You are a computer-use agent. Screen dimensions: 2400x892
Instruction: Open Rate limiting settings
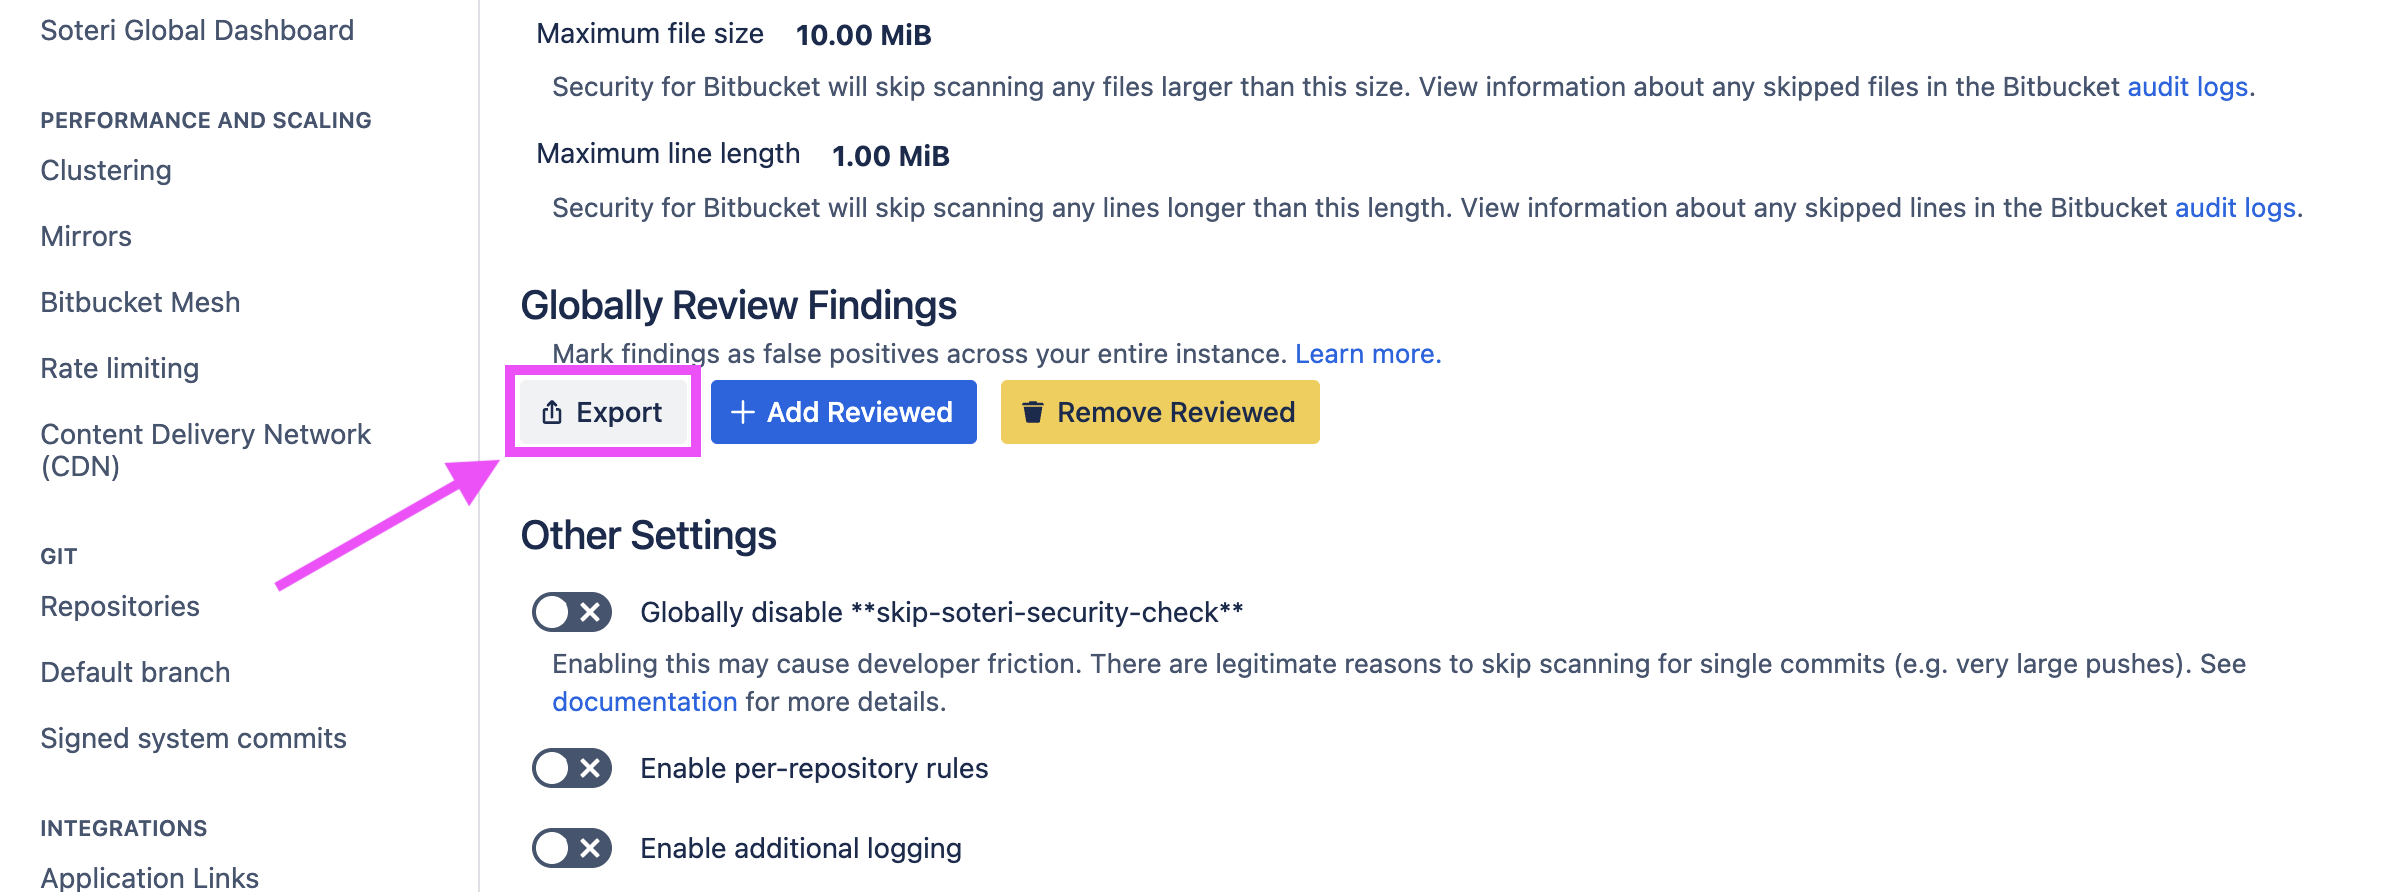(x=120, y=368)
